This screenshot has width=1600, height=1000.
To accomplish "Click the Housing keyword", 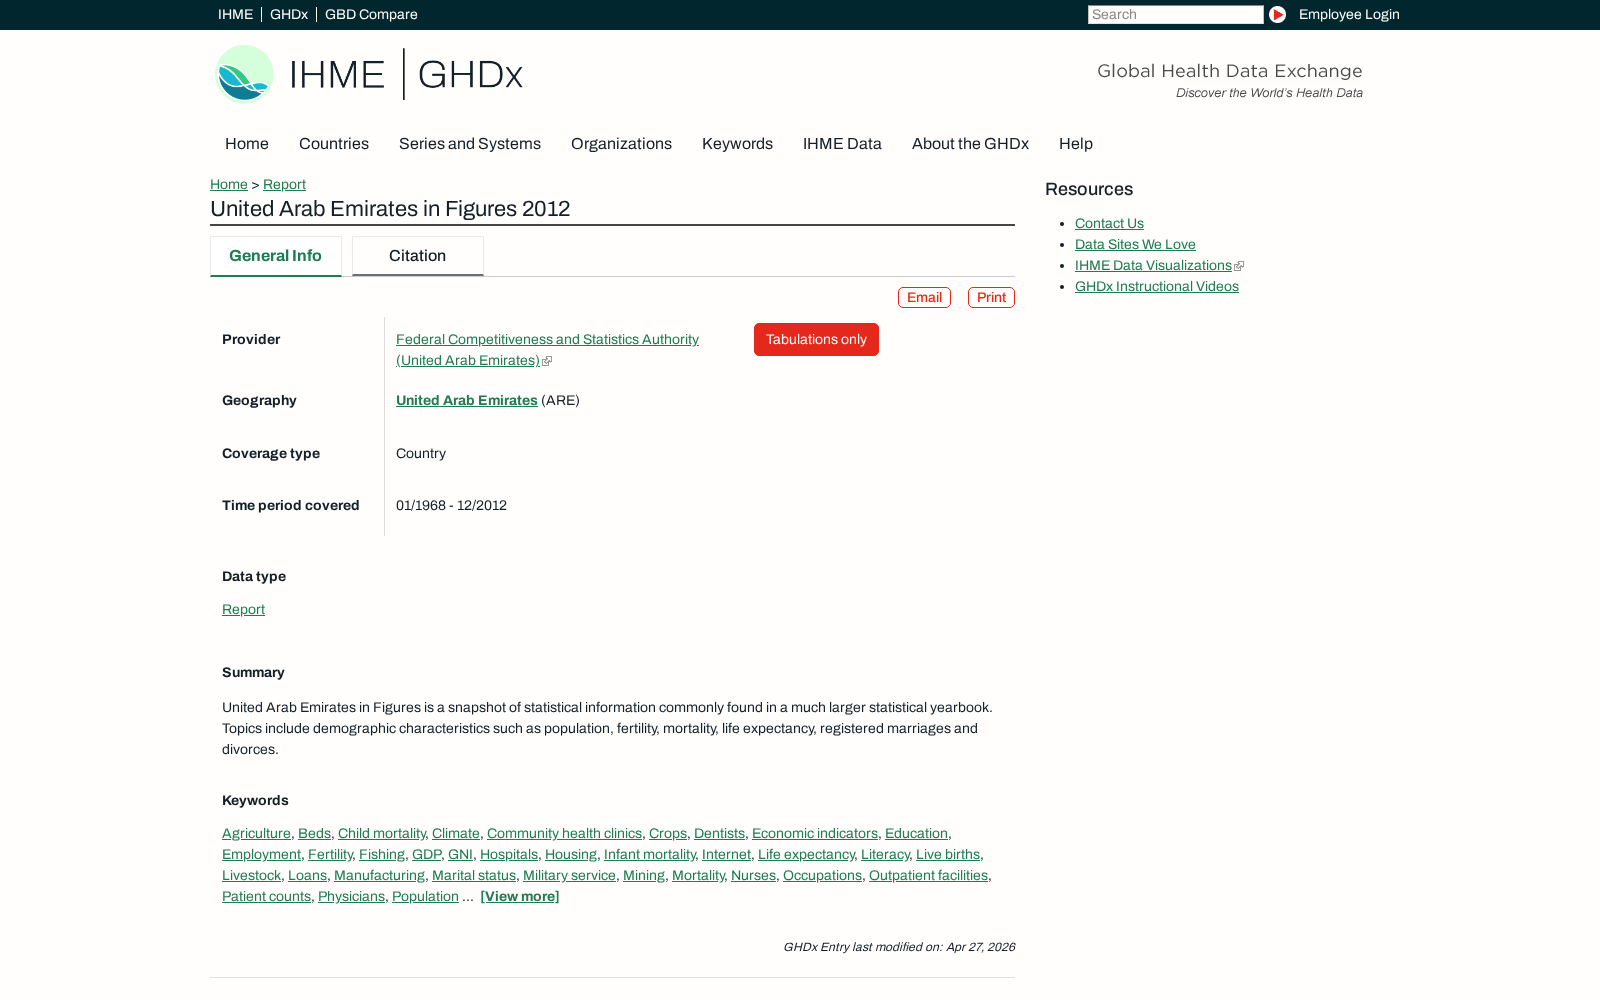I will tap(571, 854).
